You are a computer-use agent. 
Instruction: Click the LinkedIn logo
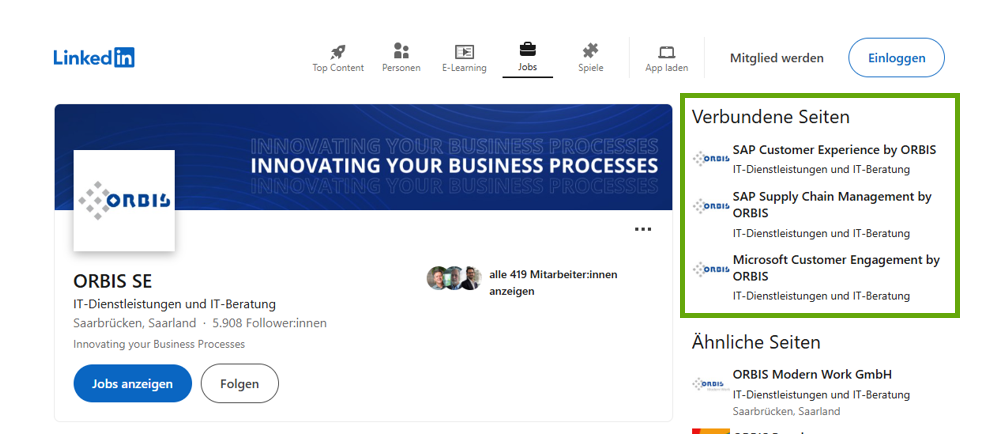tap(94, 58)
